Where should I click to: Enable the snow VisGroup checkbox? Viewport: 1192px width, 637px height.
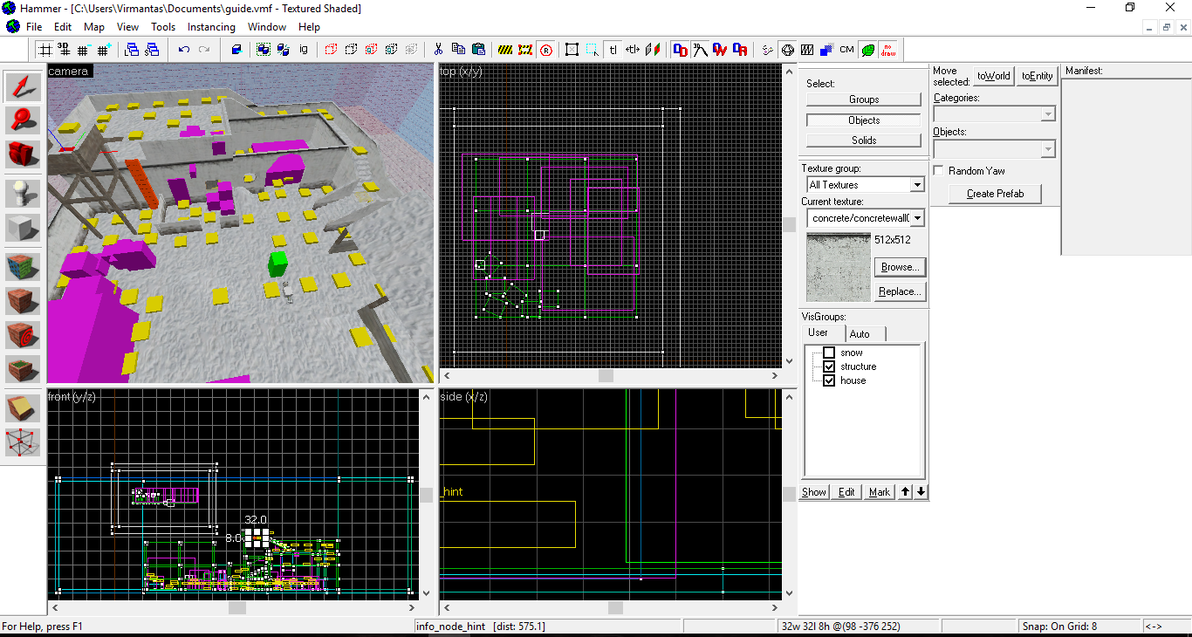pos(828,353)
